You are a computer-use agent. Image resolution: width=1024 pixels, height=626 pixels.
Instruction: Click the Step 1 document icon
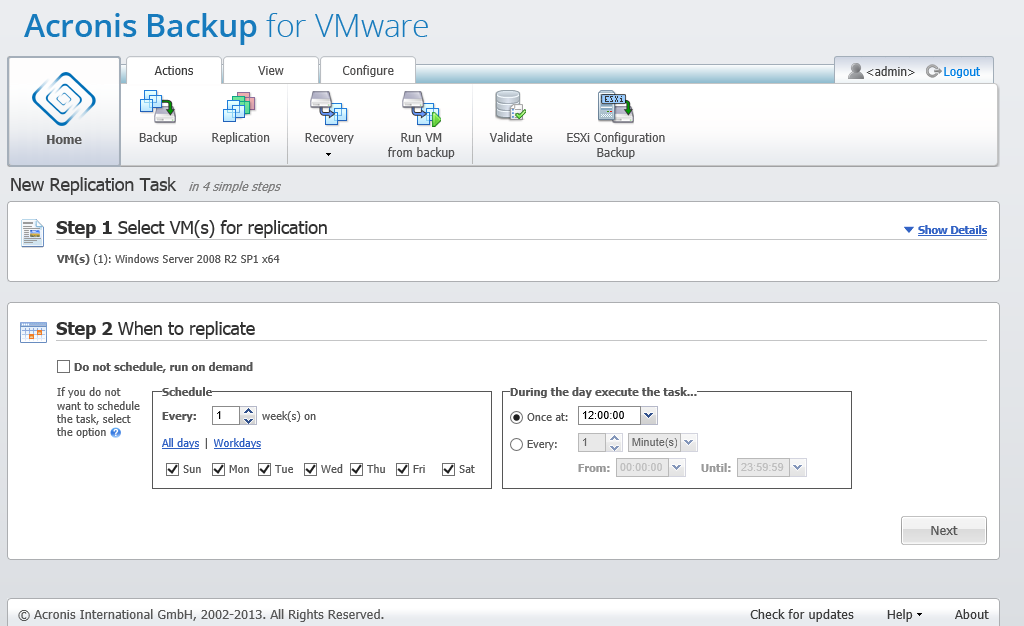coord(32,233)
